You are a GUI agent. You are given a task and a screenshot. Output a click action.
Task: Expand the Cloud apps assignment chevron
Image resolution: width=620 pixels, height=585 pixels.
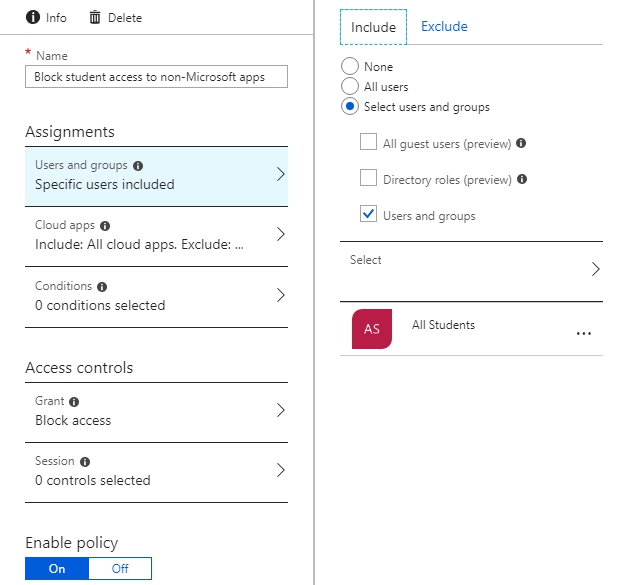pos(280,234)
